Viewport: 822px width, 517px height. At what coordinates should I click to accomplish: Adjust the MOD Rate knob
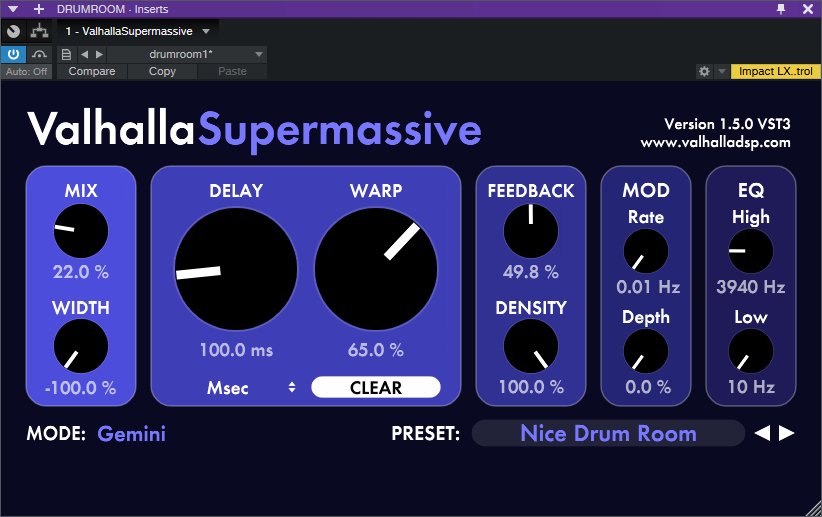646,251
